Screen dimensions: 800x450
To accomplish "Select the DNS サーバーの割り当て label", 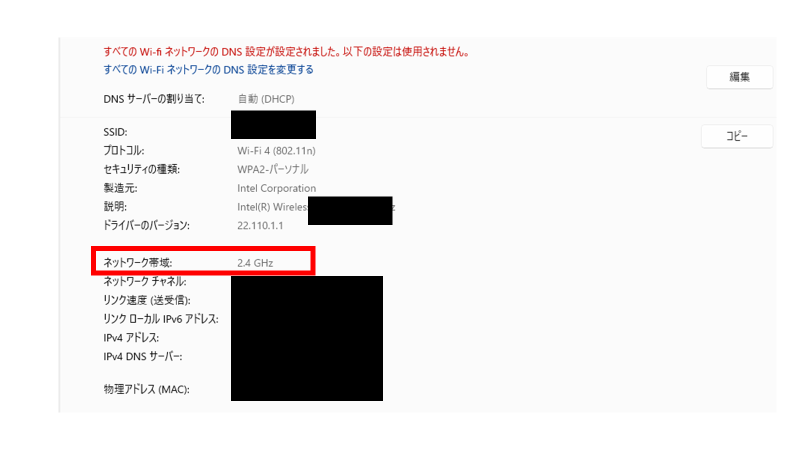I will [x=154, y=99].
